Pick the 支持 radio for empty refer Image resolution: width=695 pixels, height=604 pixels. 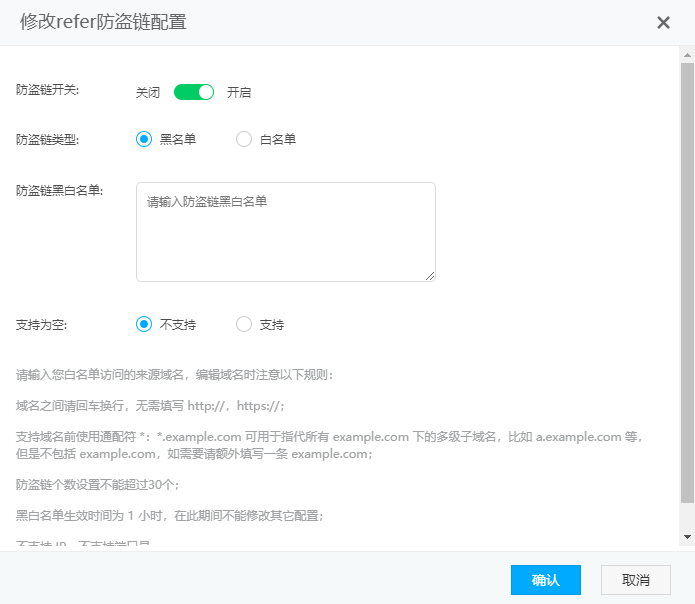point(244,324)
